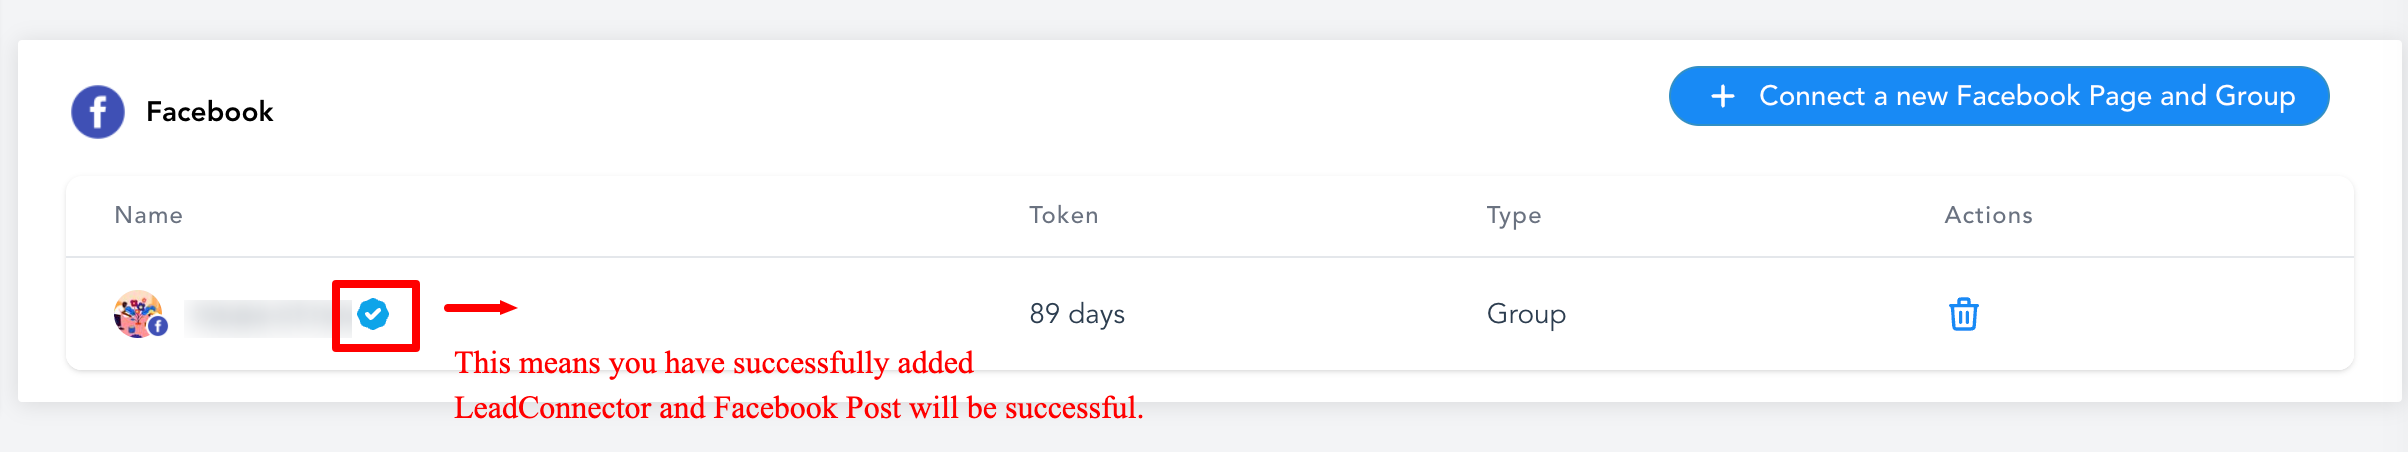Click the Name column header
2408x452 pixels.
[149, 215]
